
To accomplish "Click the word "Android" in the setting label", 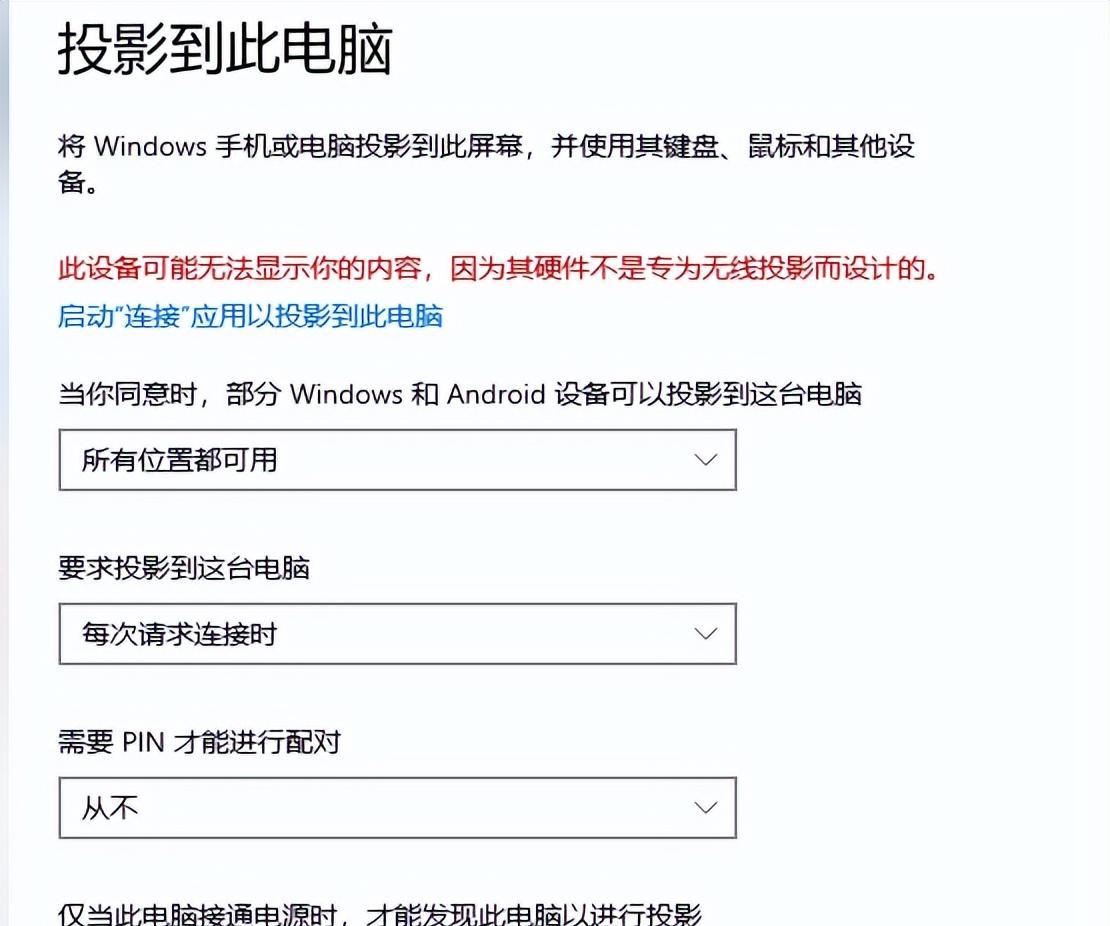I will coord(496,394).
